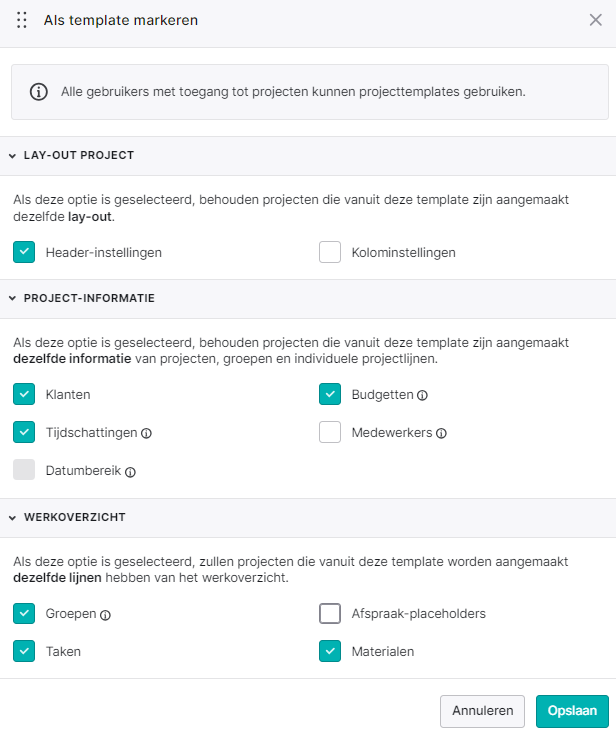Collapse the PROJECT-INFORMATIE section

point(13,298)
